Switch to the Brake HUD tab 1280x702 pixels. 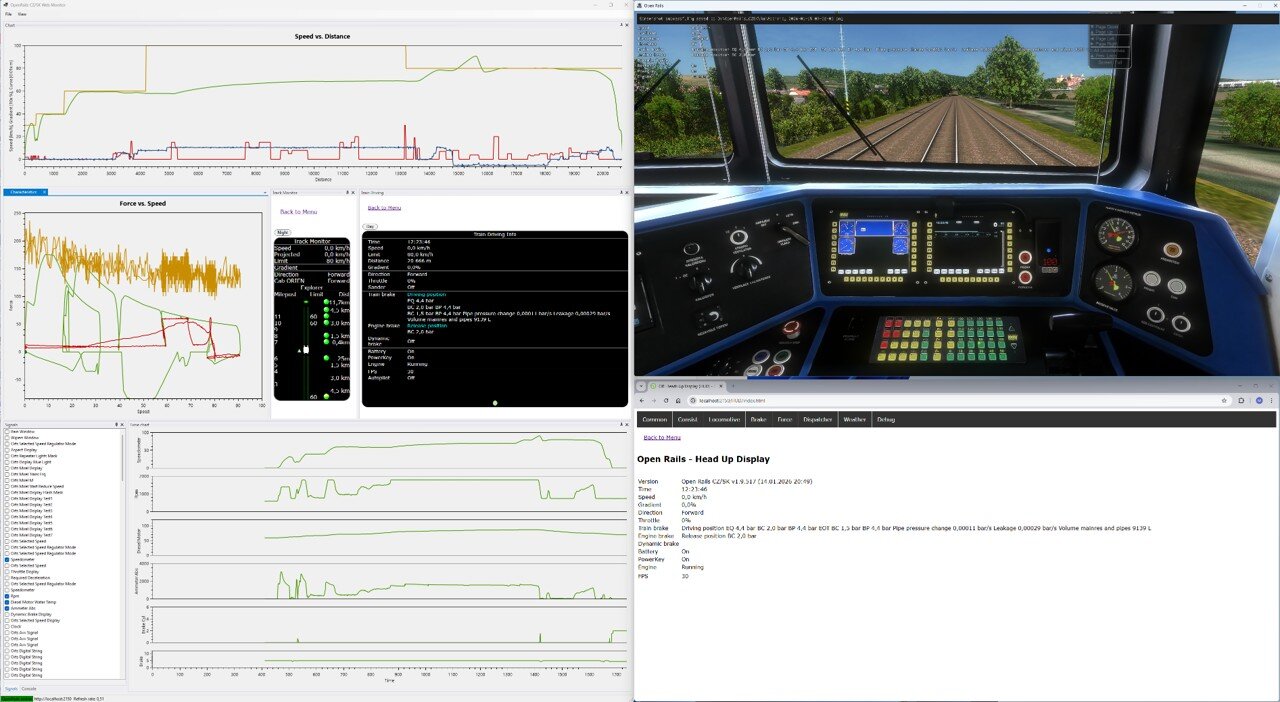(758, 419)
